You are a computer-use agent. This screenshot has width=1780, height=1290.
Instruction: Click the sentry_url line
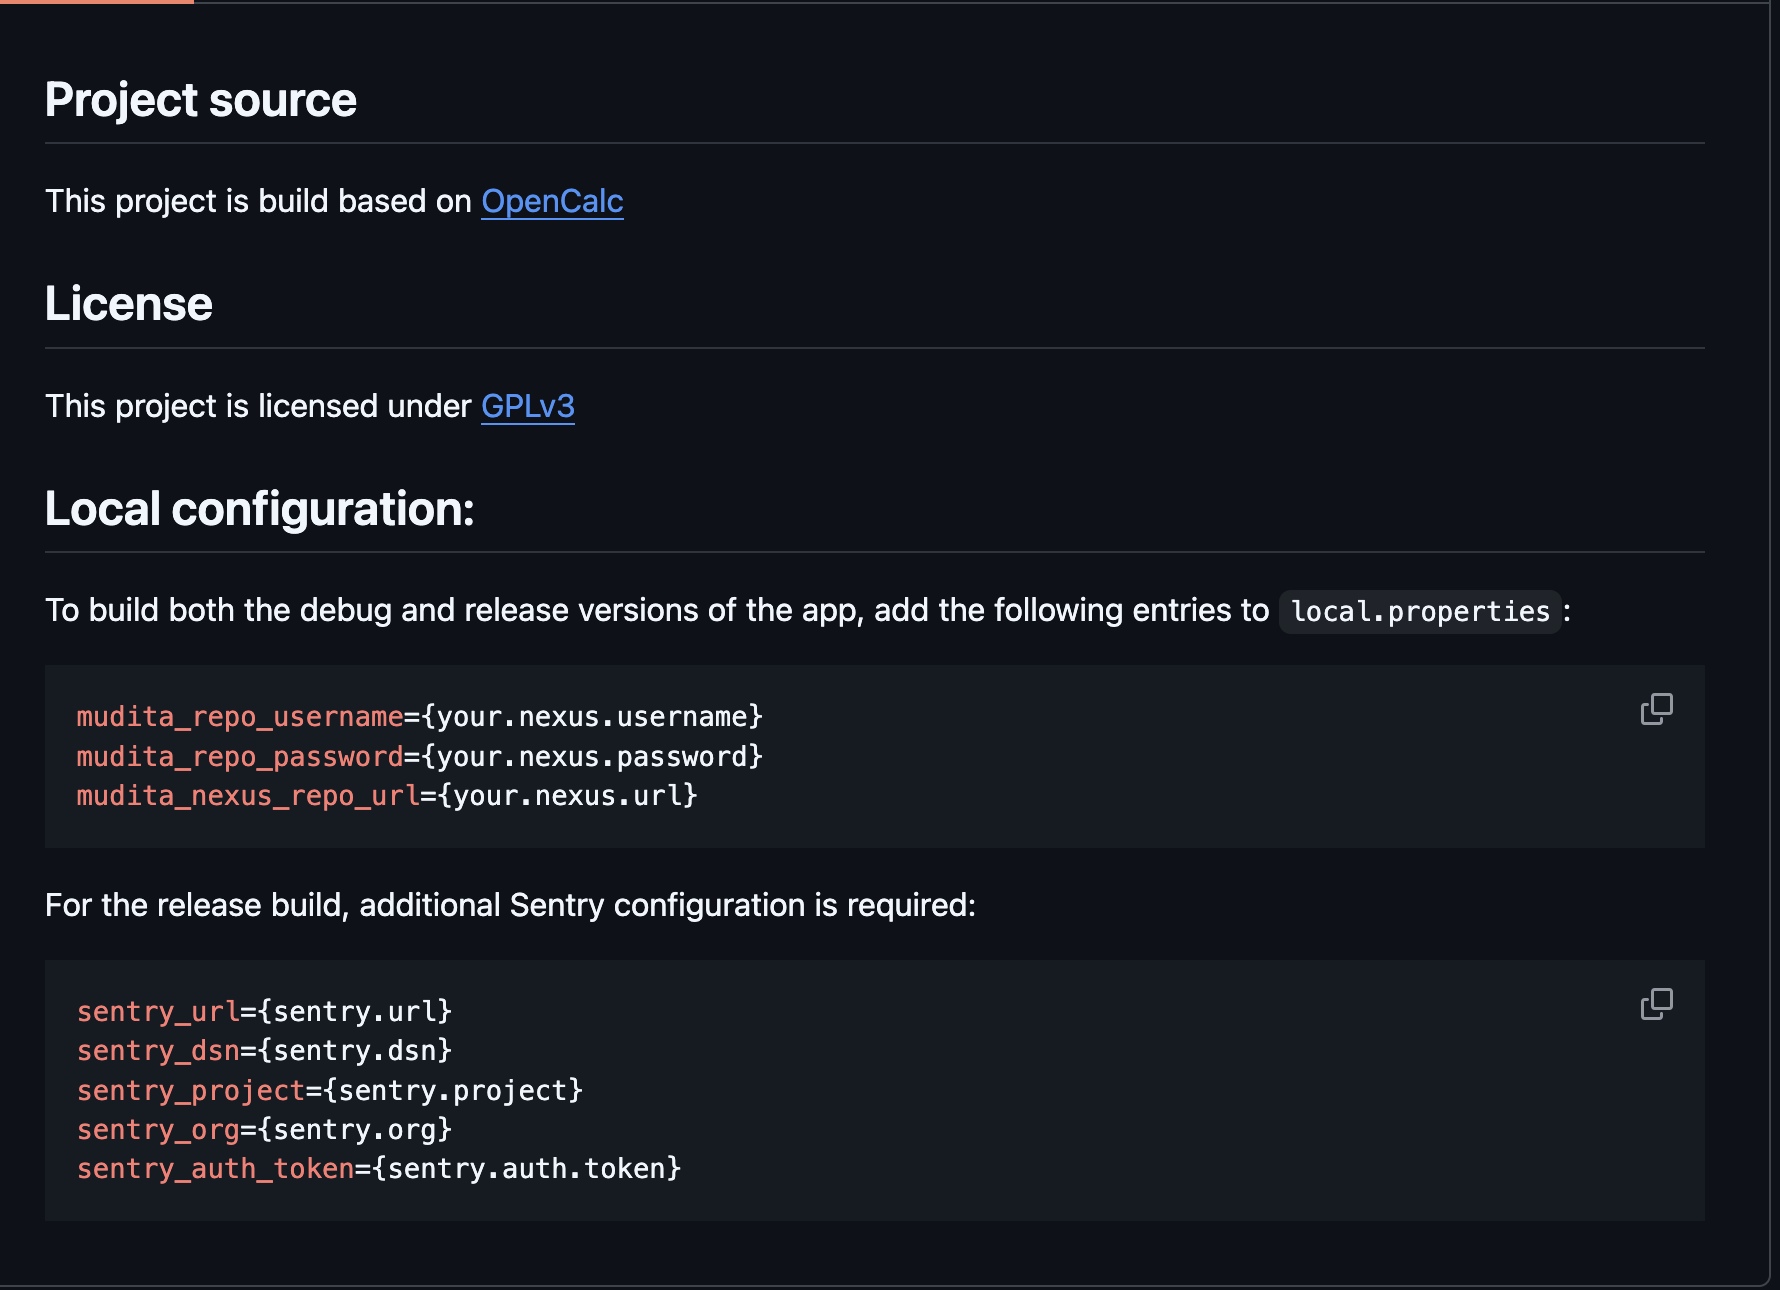(x=264, y=1012)
